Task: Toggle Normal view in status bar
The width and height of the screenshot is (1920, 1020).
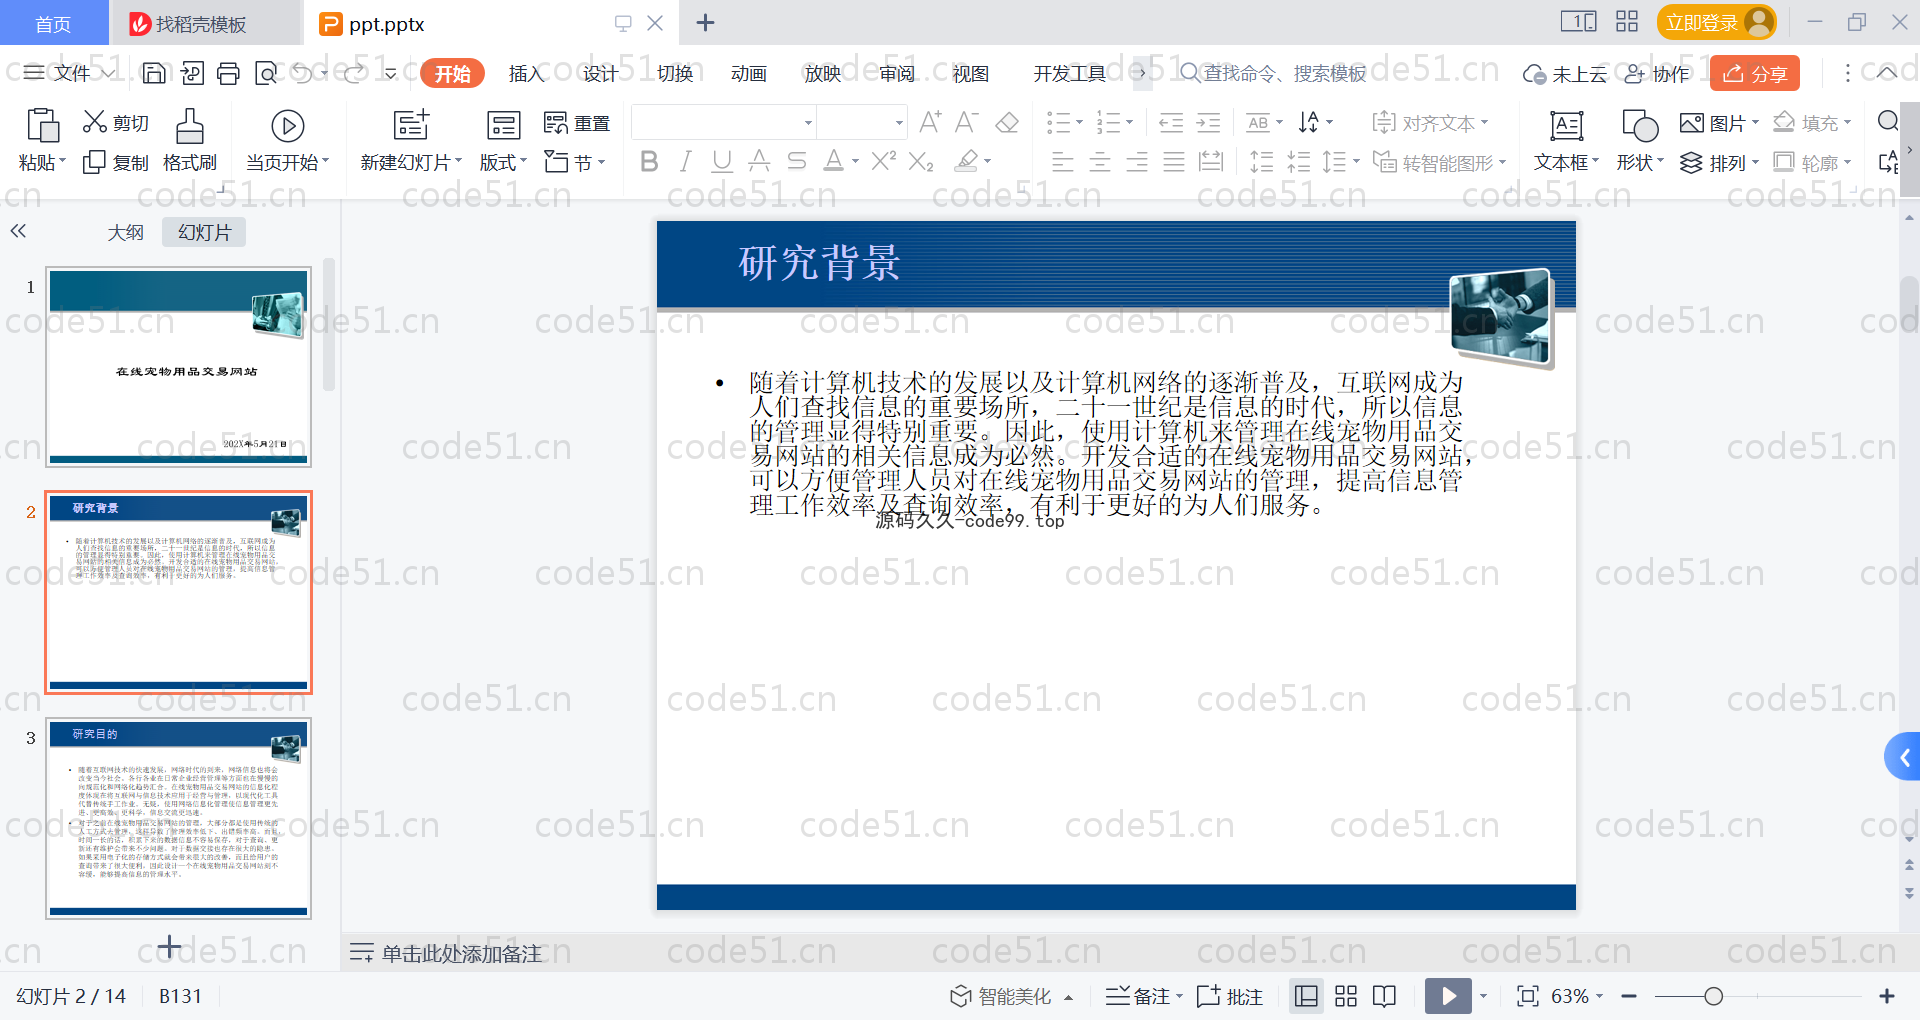Action: pyautogui.click(x=1306, y=996)
